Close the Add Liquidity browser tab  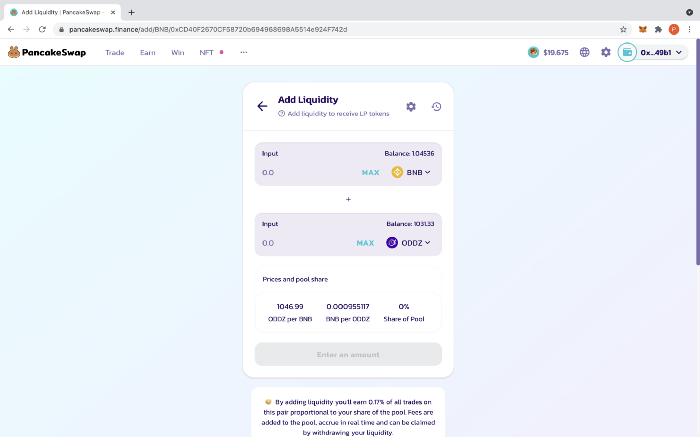pyautogui.click(x=113, y=12)
